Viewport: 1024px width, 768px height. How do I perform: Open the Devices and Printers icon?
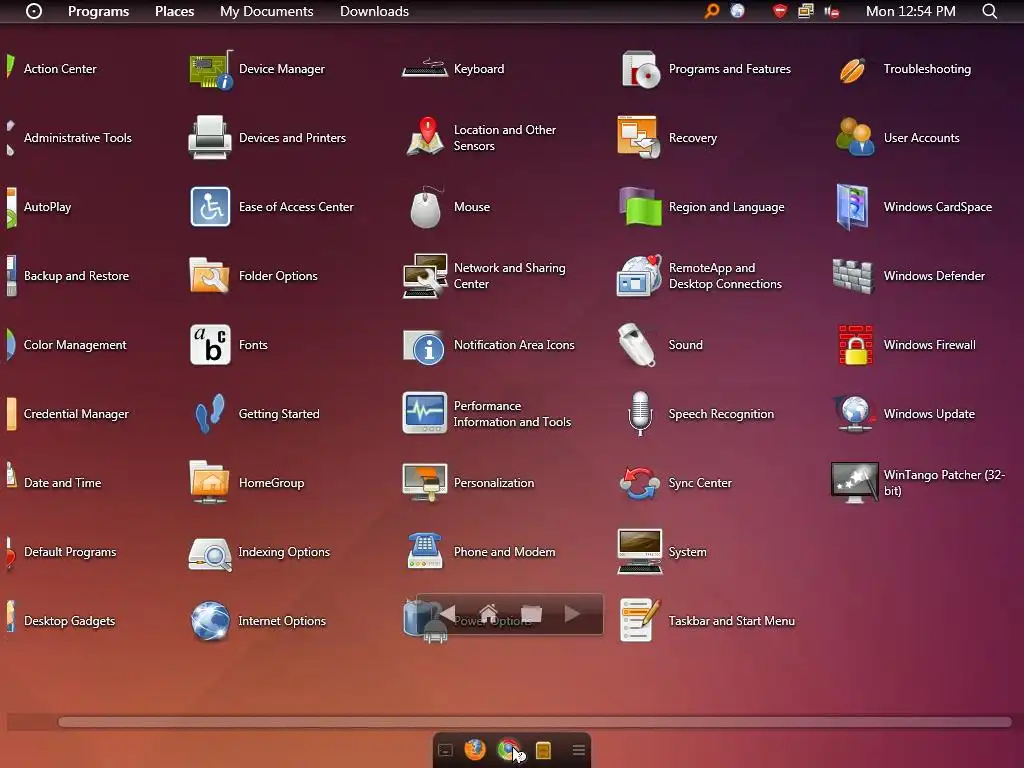click(210, 138)
